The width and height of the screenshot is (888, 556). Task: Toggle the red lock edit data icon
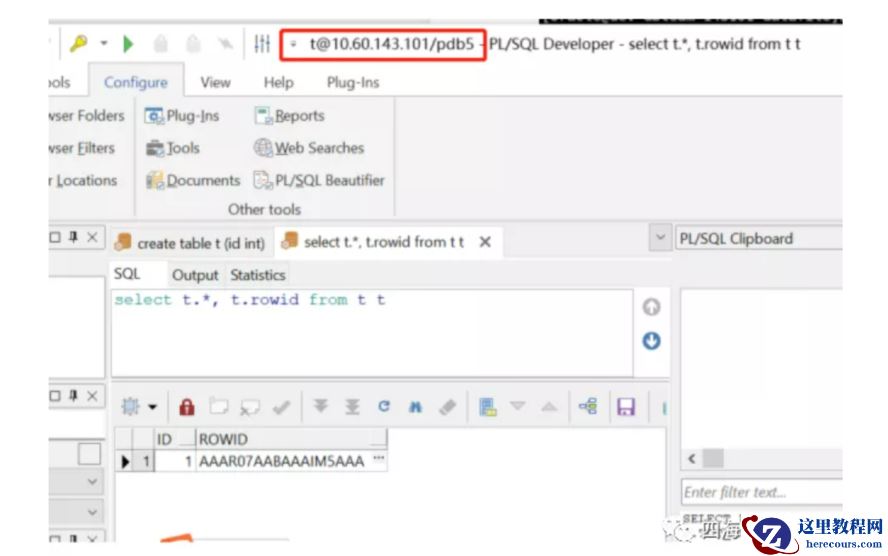[187, 407]
